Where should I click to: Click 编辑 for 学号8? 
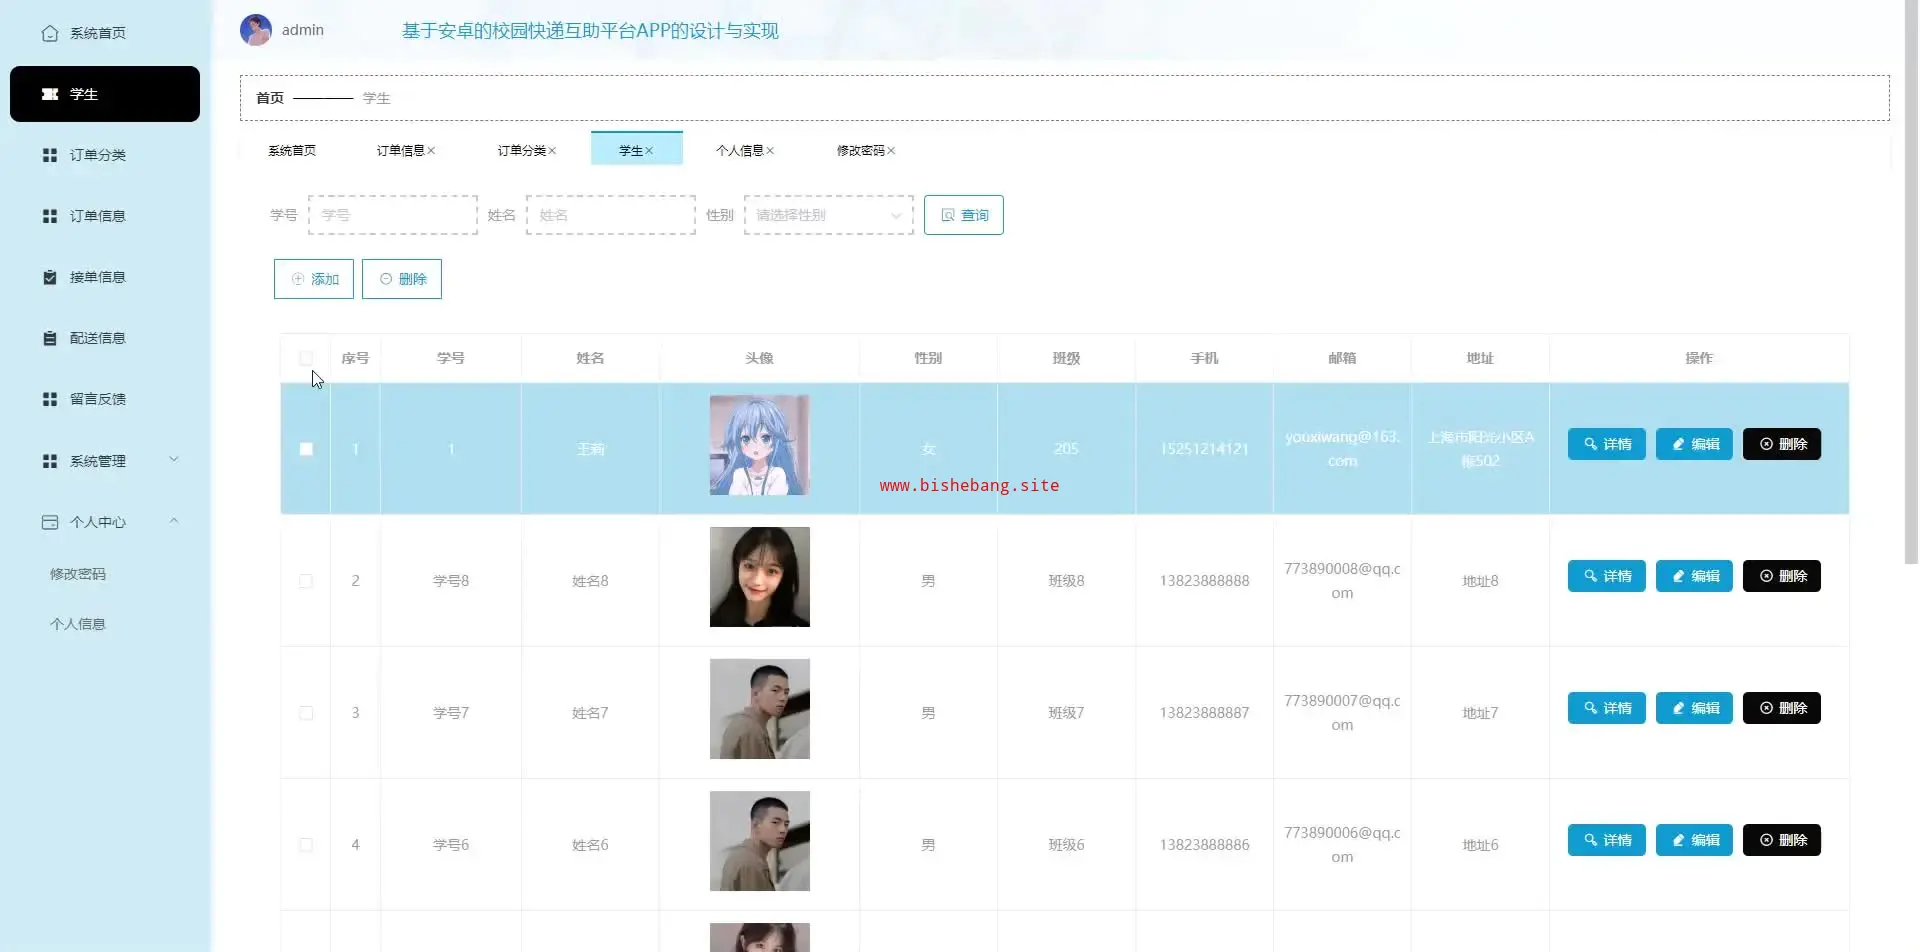1695,576
